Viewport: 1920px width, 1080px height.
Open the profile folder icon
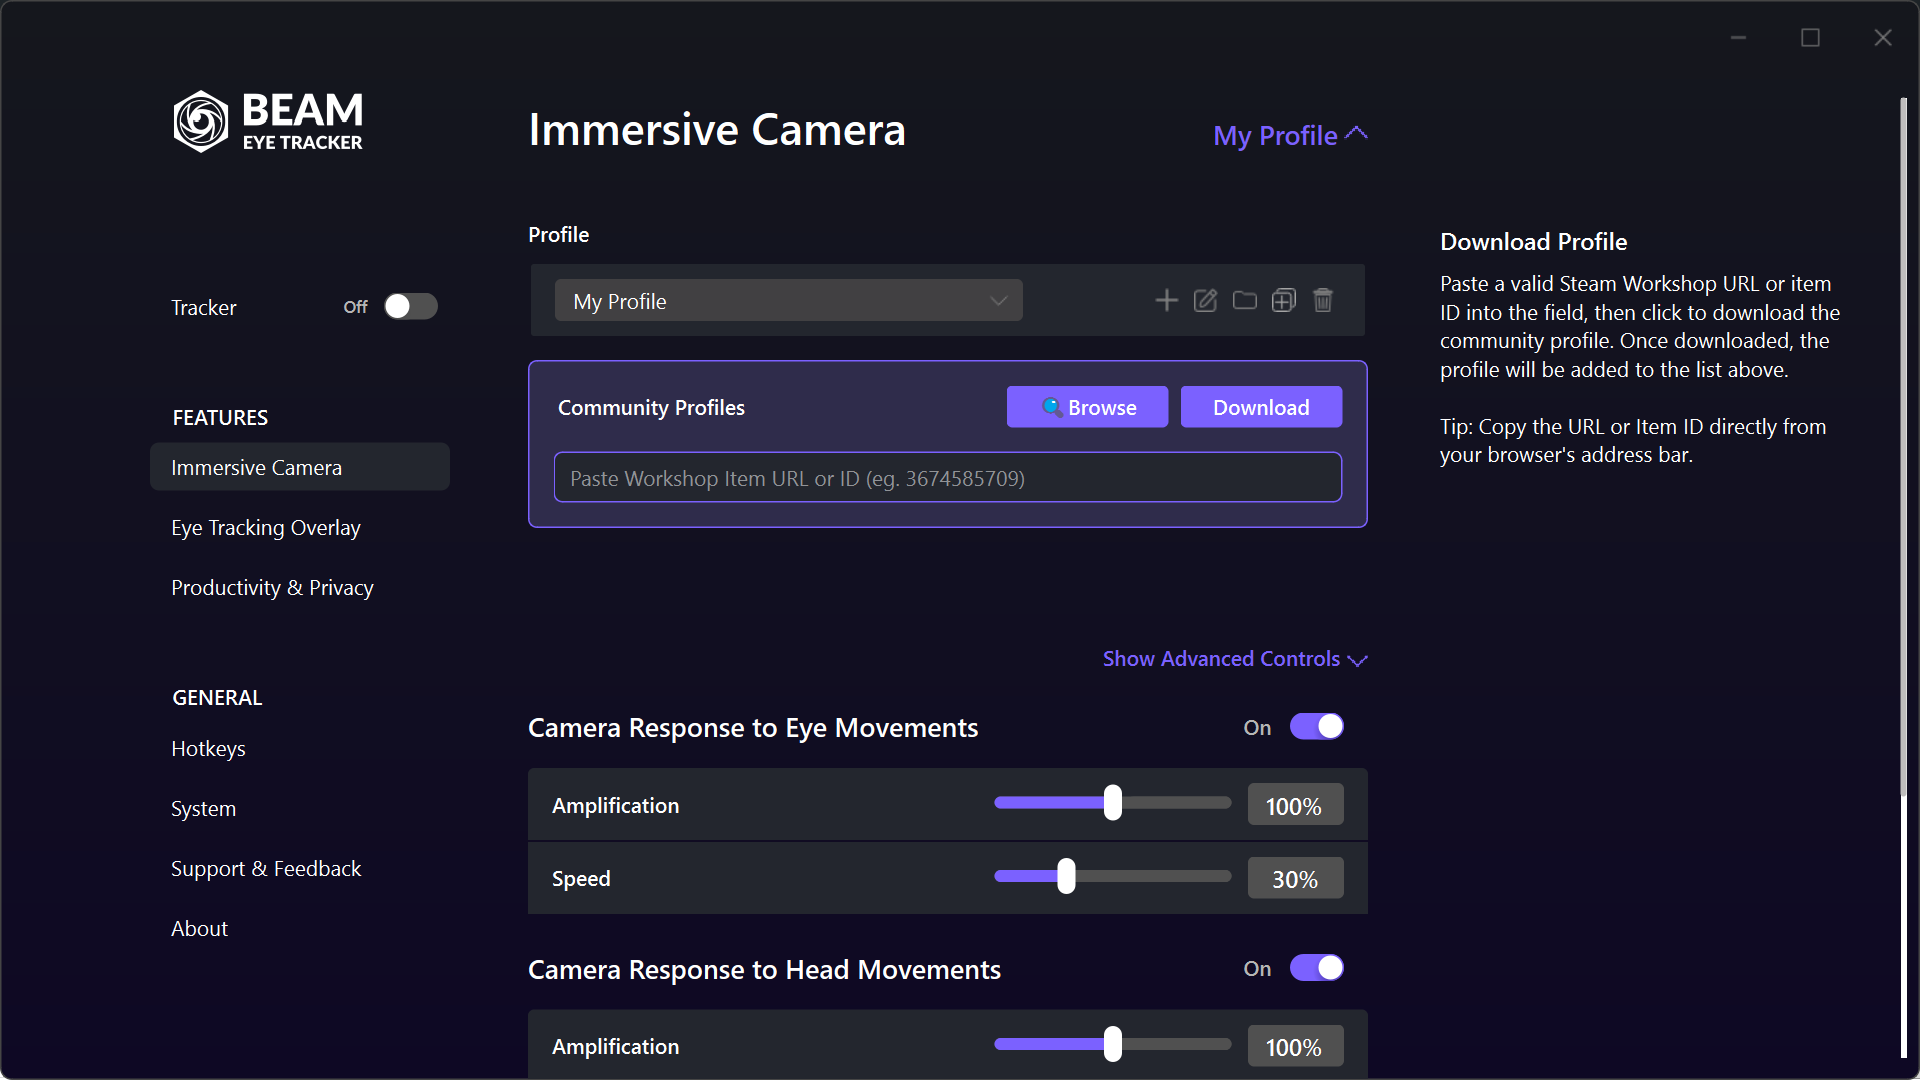(1244, 301)
